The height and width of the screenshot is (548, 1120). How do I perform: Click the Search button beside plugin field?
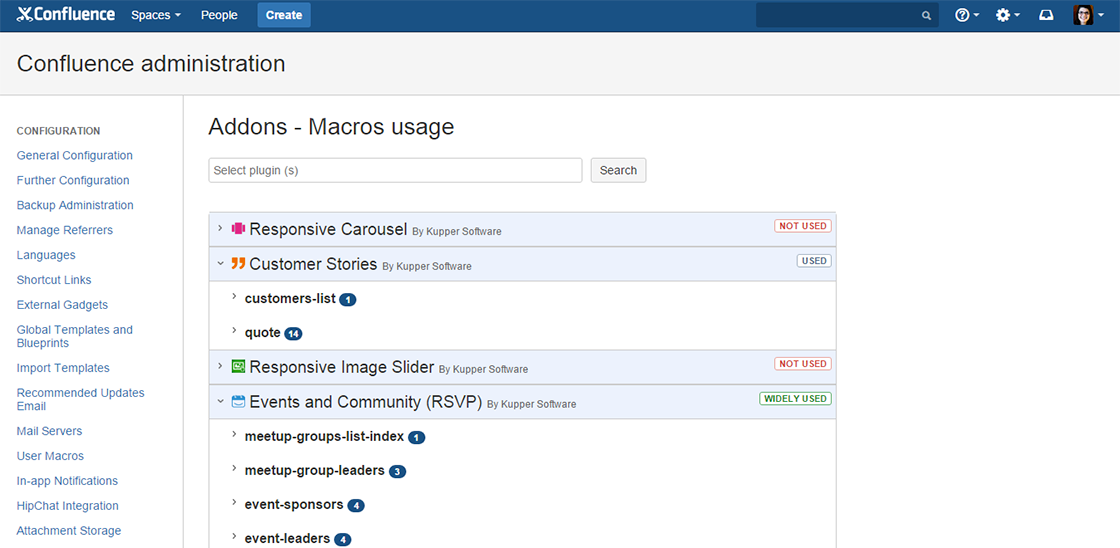[x=618, y=170]
